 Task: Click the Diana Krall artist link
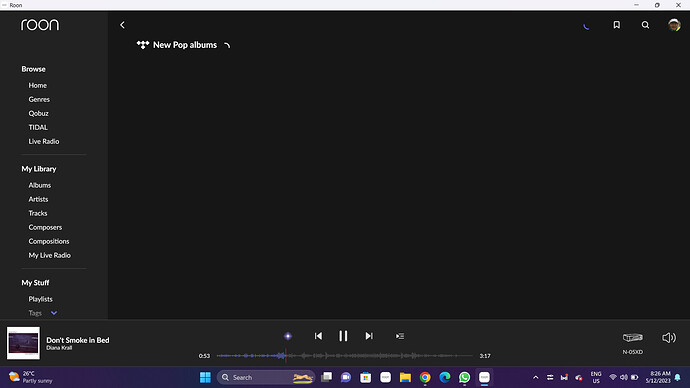(59, 348)
